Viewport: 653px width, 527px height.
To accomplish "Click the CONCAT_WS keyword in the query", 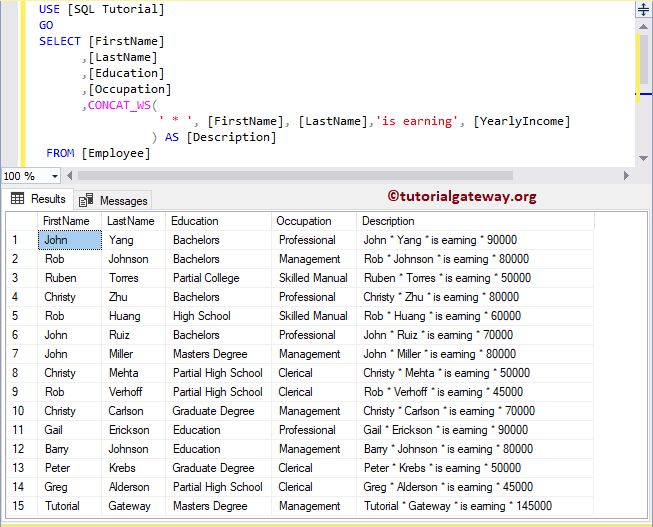I will [x=119, y=105].
